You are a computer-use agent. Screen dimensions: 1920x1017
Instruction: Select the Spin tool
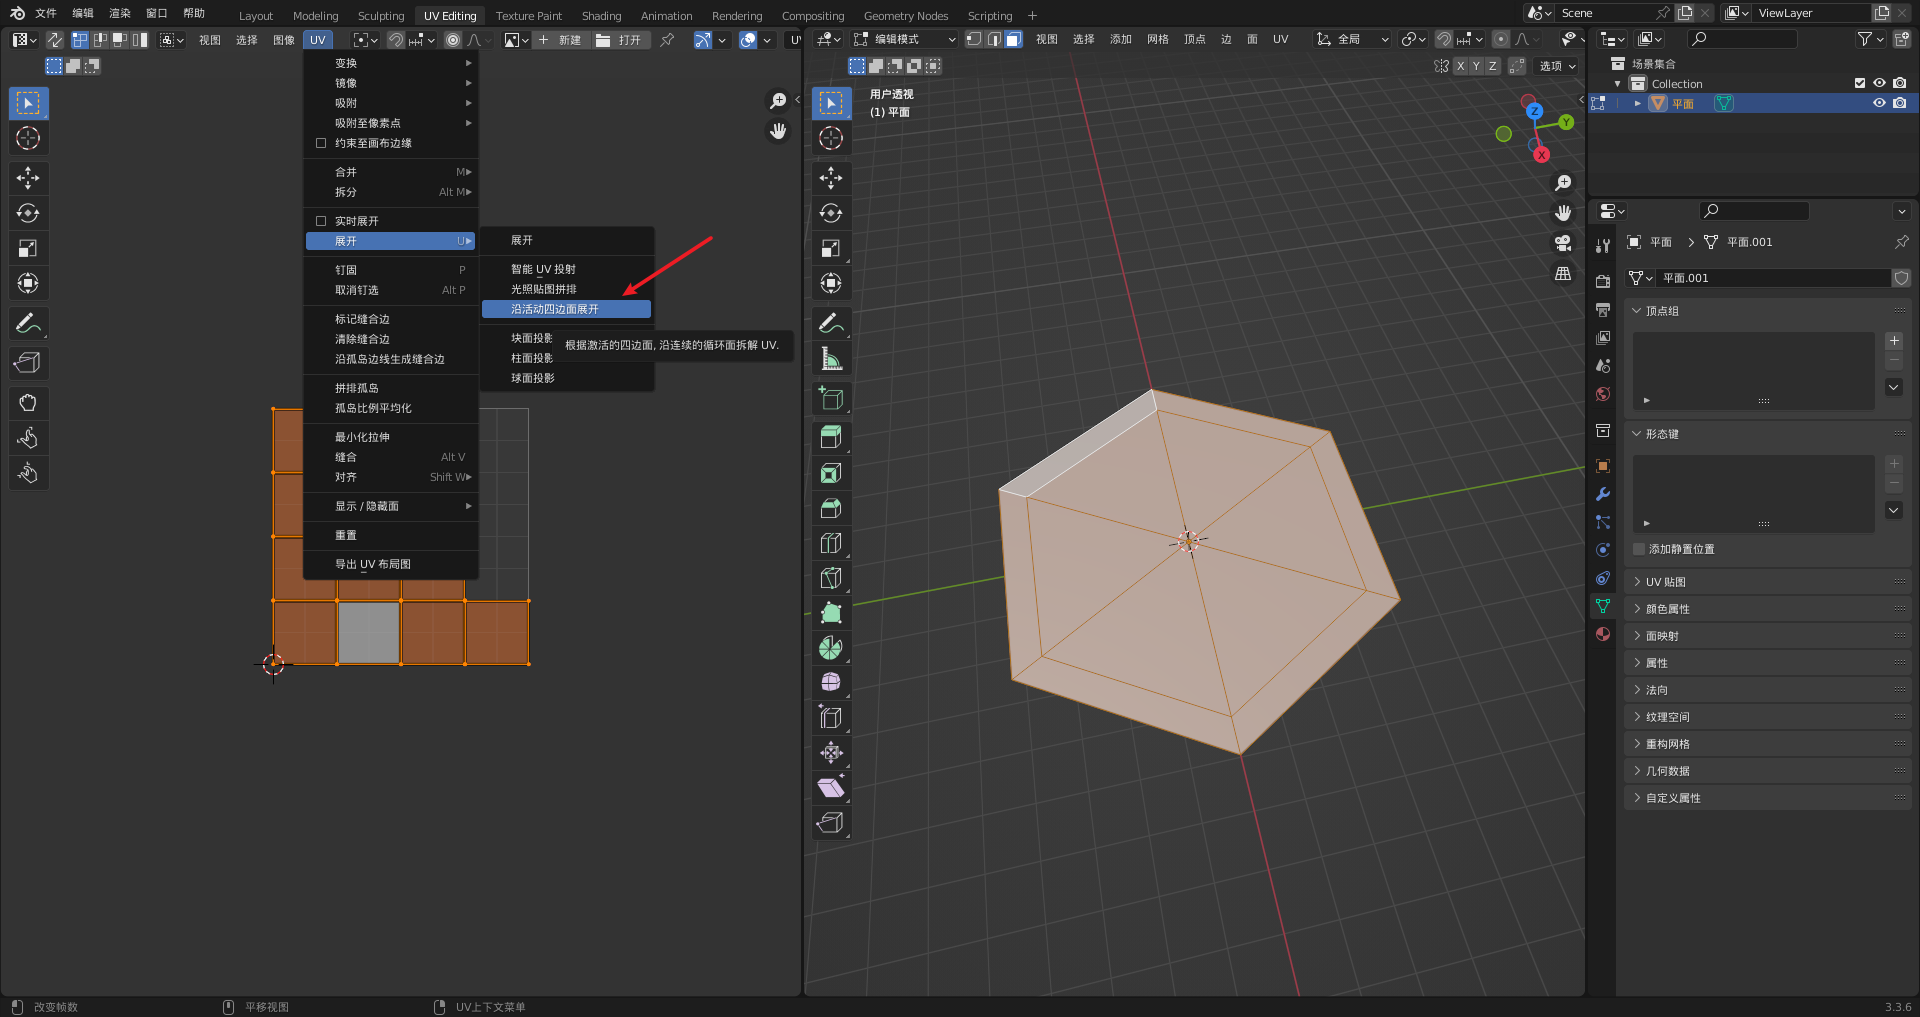[x=831, y=648]
